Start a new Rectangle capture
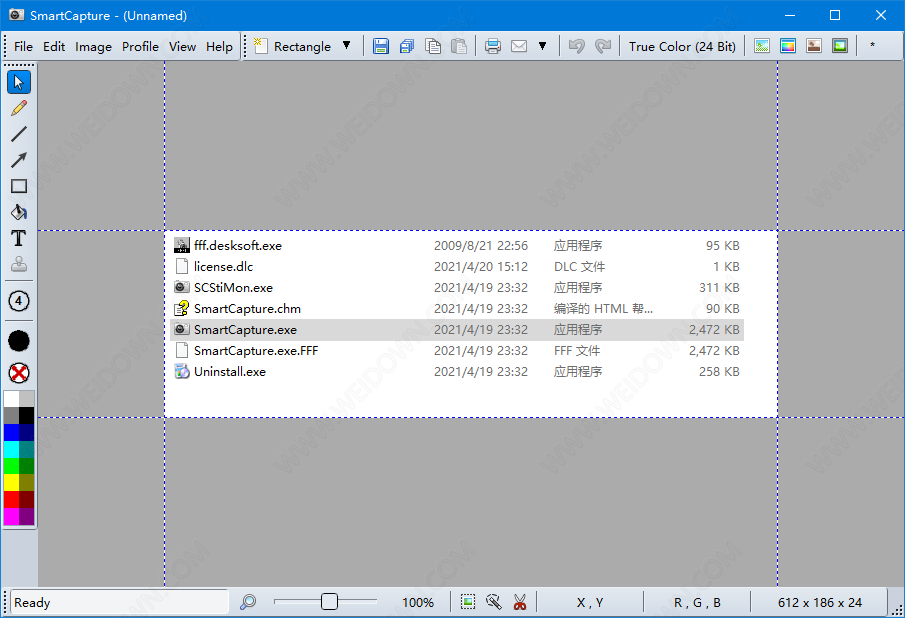Viewport: 905px width, 618px height. point(293,46)
